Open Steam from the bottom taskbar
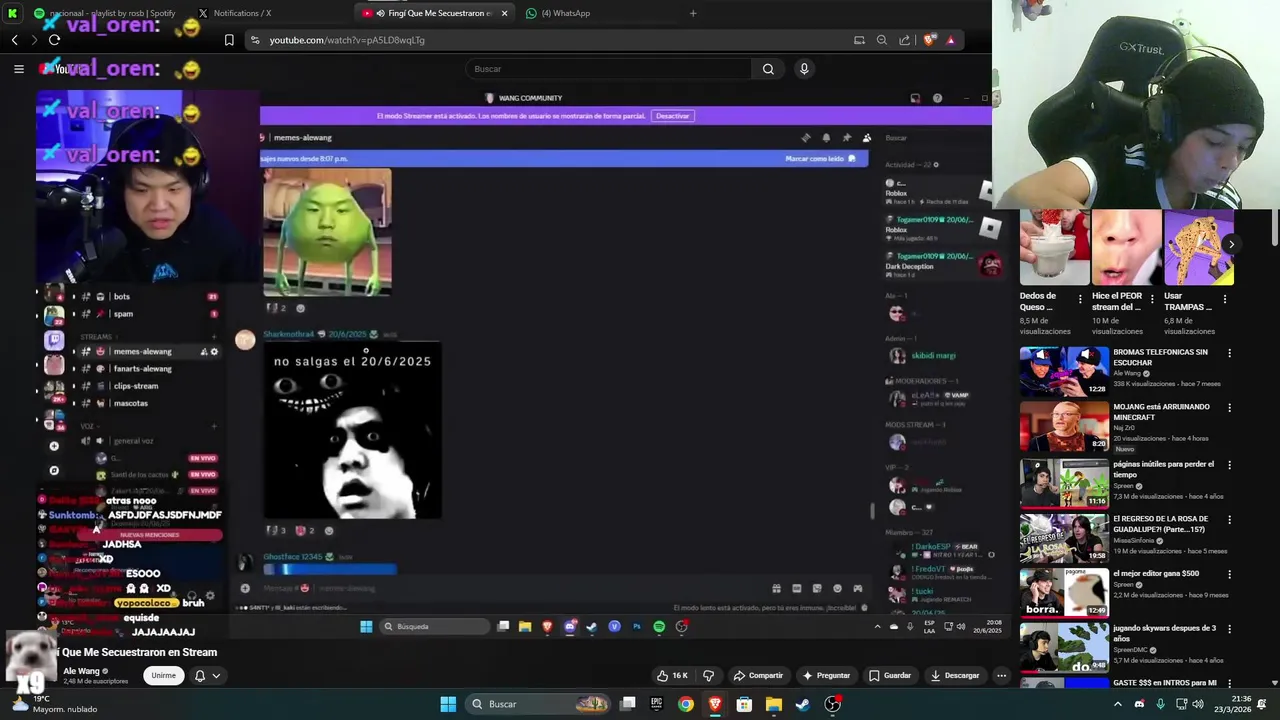Image resolution: width=1280 pixels, height=720 pixels. pos(802,704)
